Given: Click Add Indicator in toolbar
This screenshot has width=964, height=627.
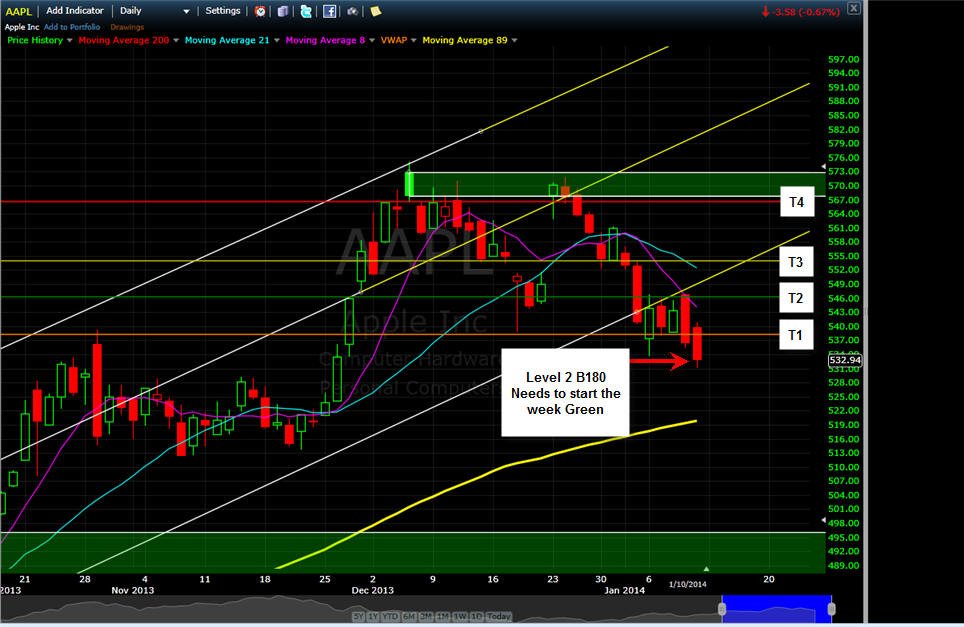Looking at the screenshot, I should [x=75, y=10].
